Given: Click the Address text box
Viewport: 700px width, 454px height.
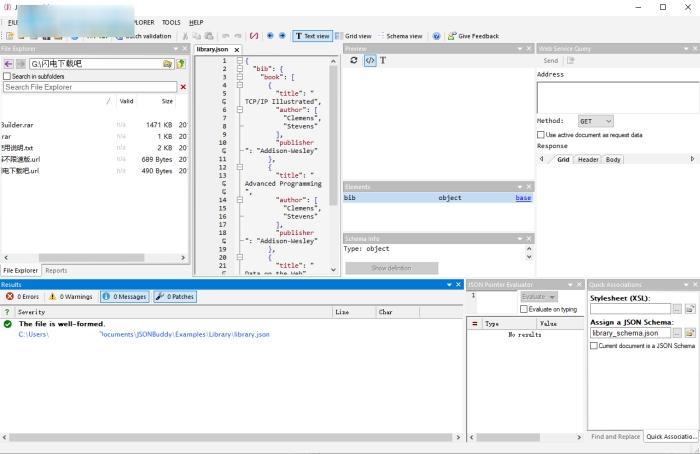Looking at the screenshot, I should (618, 97).
